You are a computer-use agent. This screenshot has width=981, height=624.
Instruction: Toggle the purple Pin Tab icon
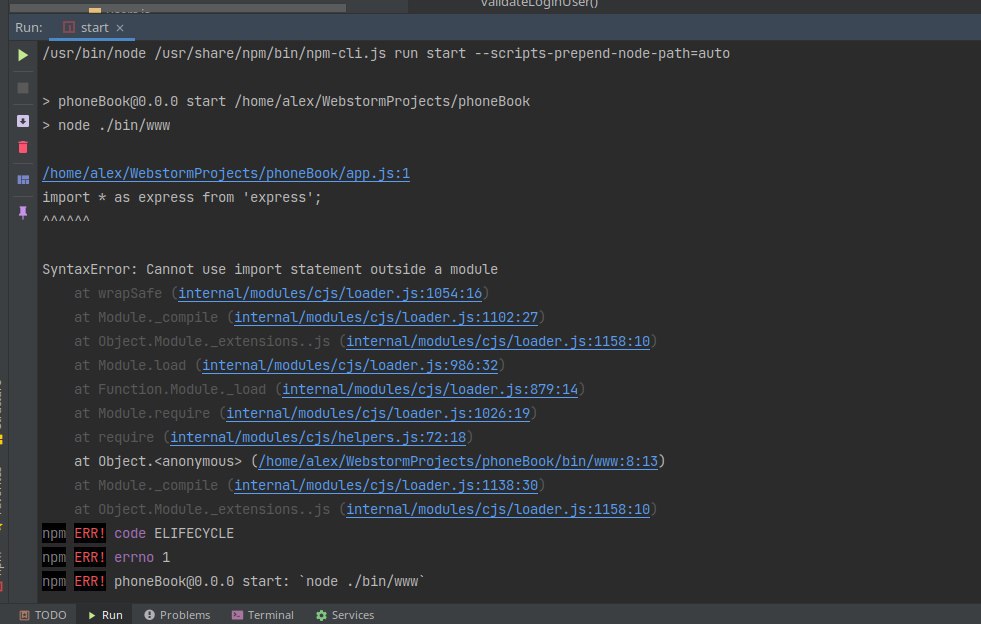click(x=23, y=213)
